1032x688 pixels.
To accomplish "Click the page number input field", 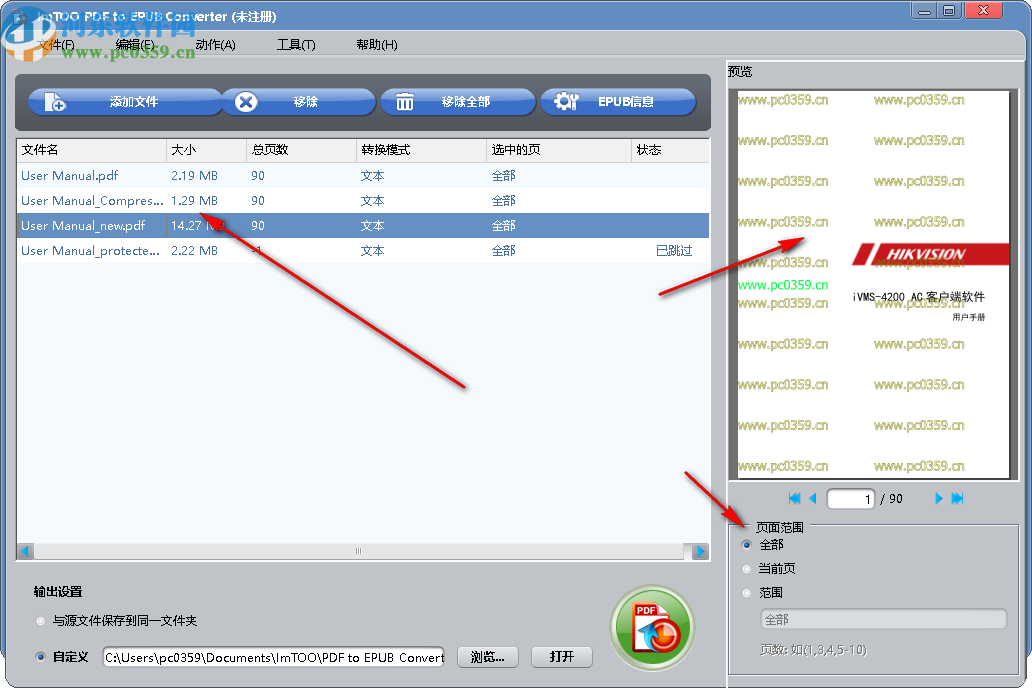I will tap(850, 498).
